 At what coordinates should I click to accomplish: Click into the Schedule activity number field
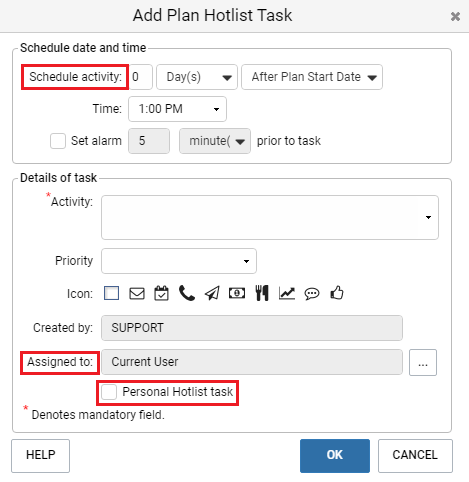point(140,77)
